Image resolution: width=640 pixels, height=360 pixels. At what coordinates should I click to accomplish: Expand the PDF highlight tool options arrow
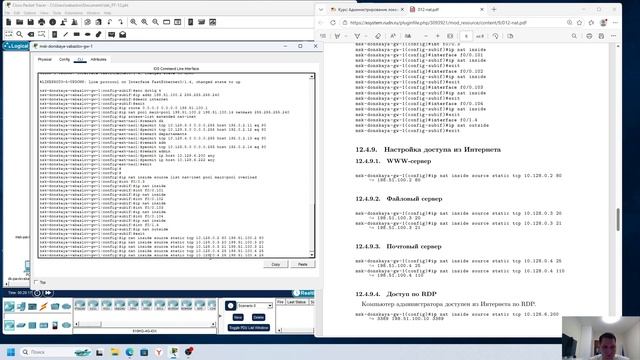pos(346,36)
